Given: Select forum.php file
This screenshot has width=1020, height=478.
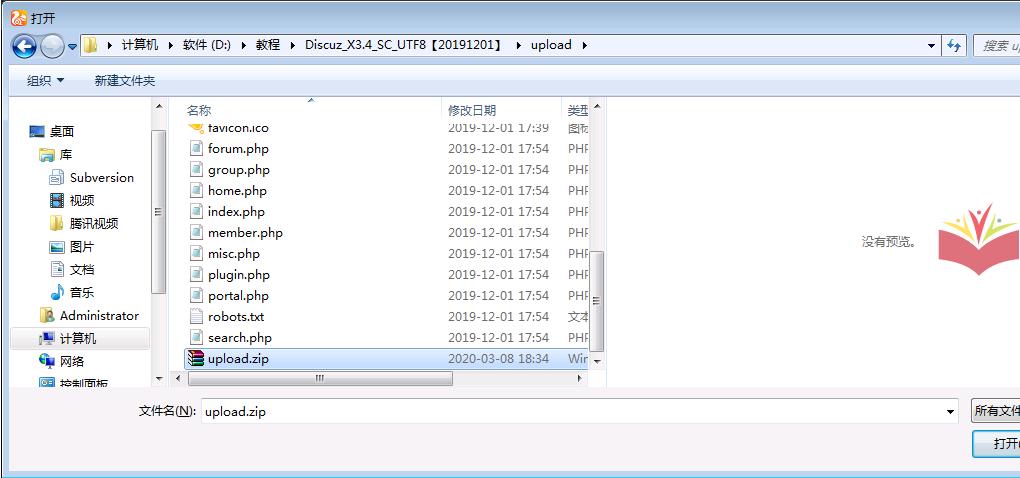Looking at the screenshot, I should pos(238,148).
